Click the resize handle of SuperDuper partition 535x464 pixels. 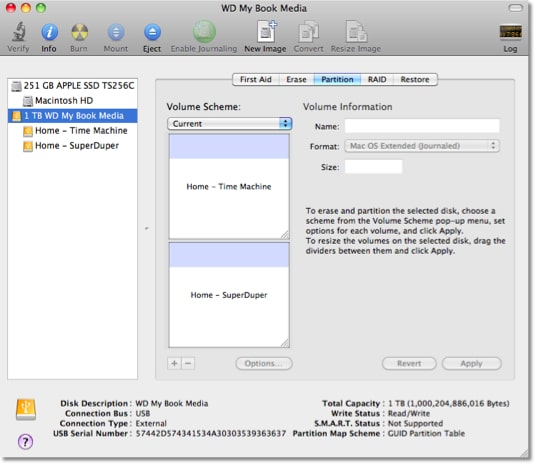[x=285, y=343]
